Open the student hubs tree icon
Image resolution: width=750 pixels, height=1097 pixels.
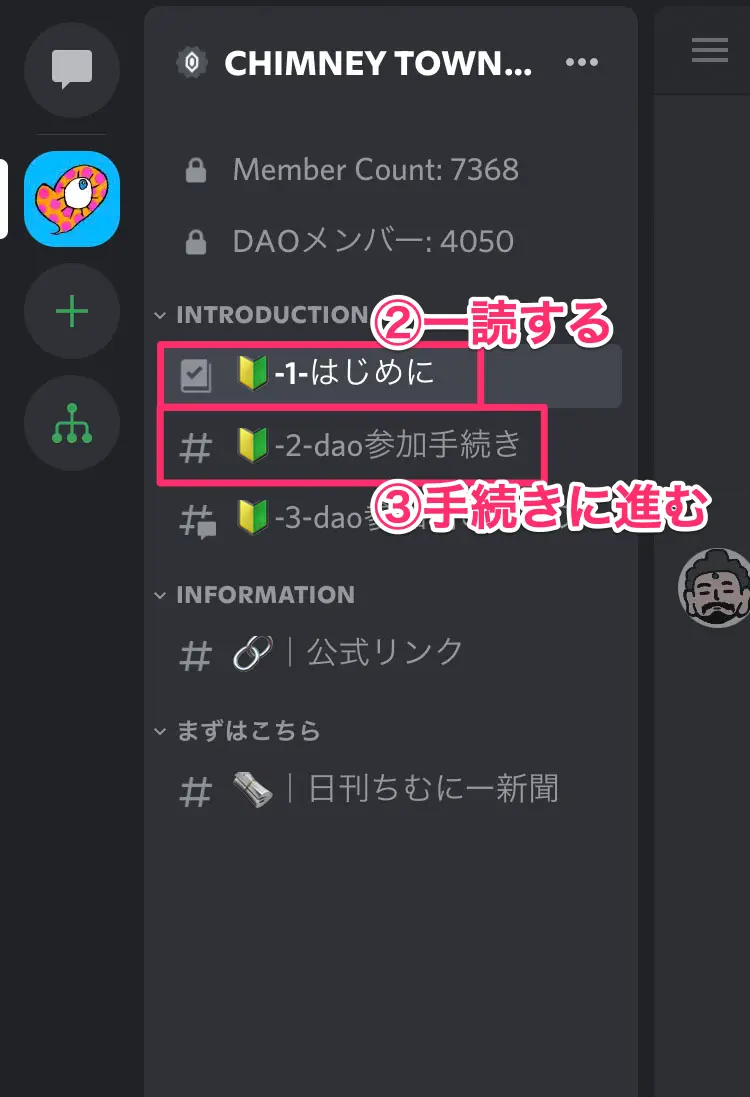(72, 423)
